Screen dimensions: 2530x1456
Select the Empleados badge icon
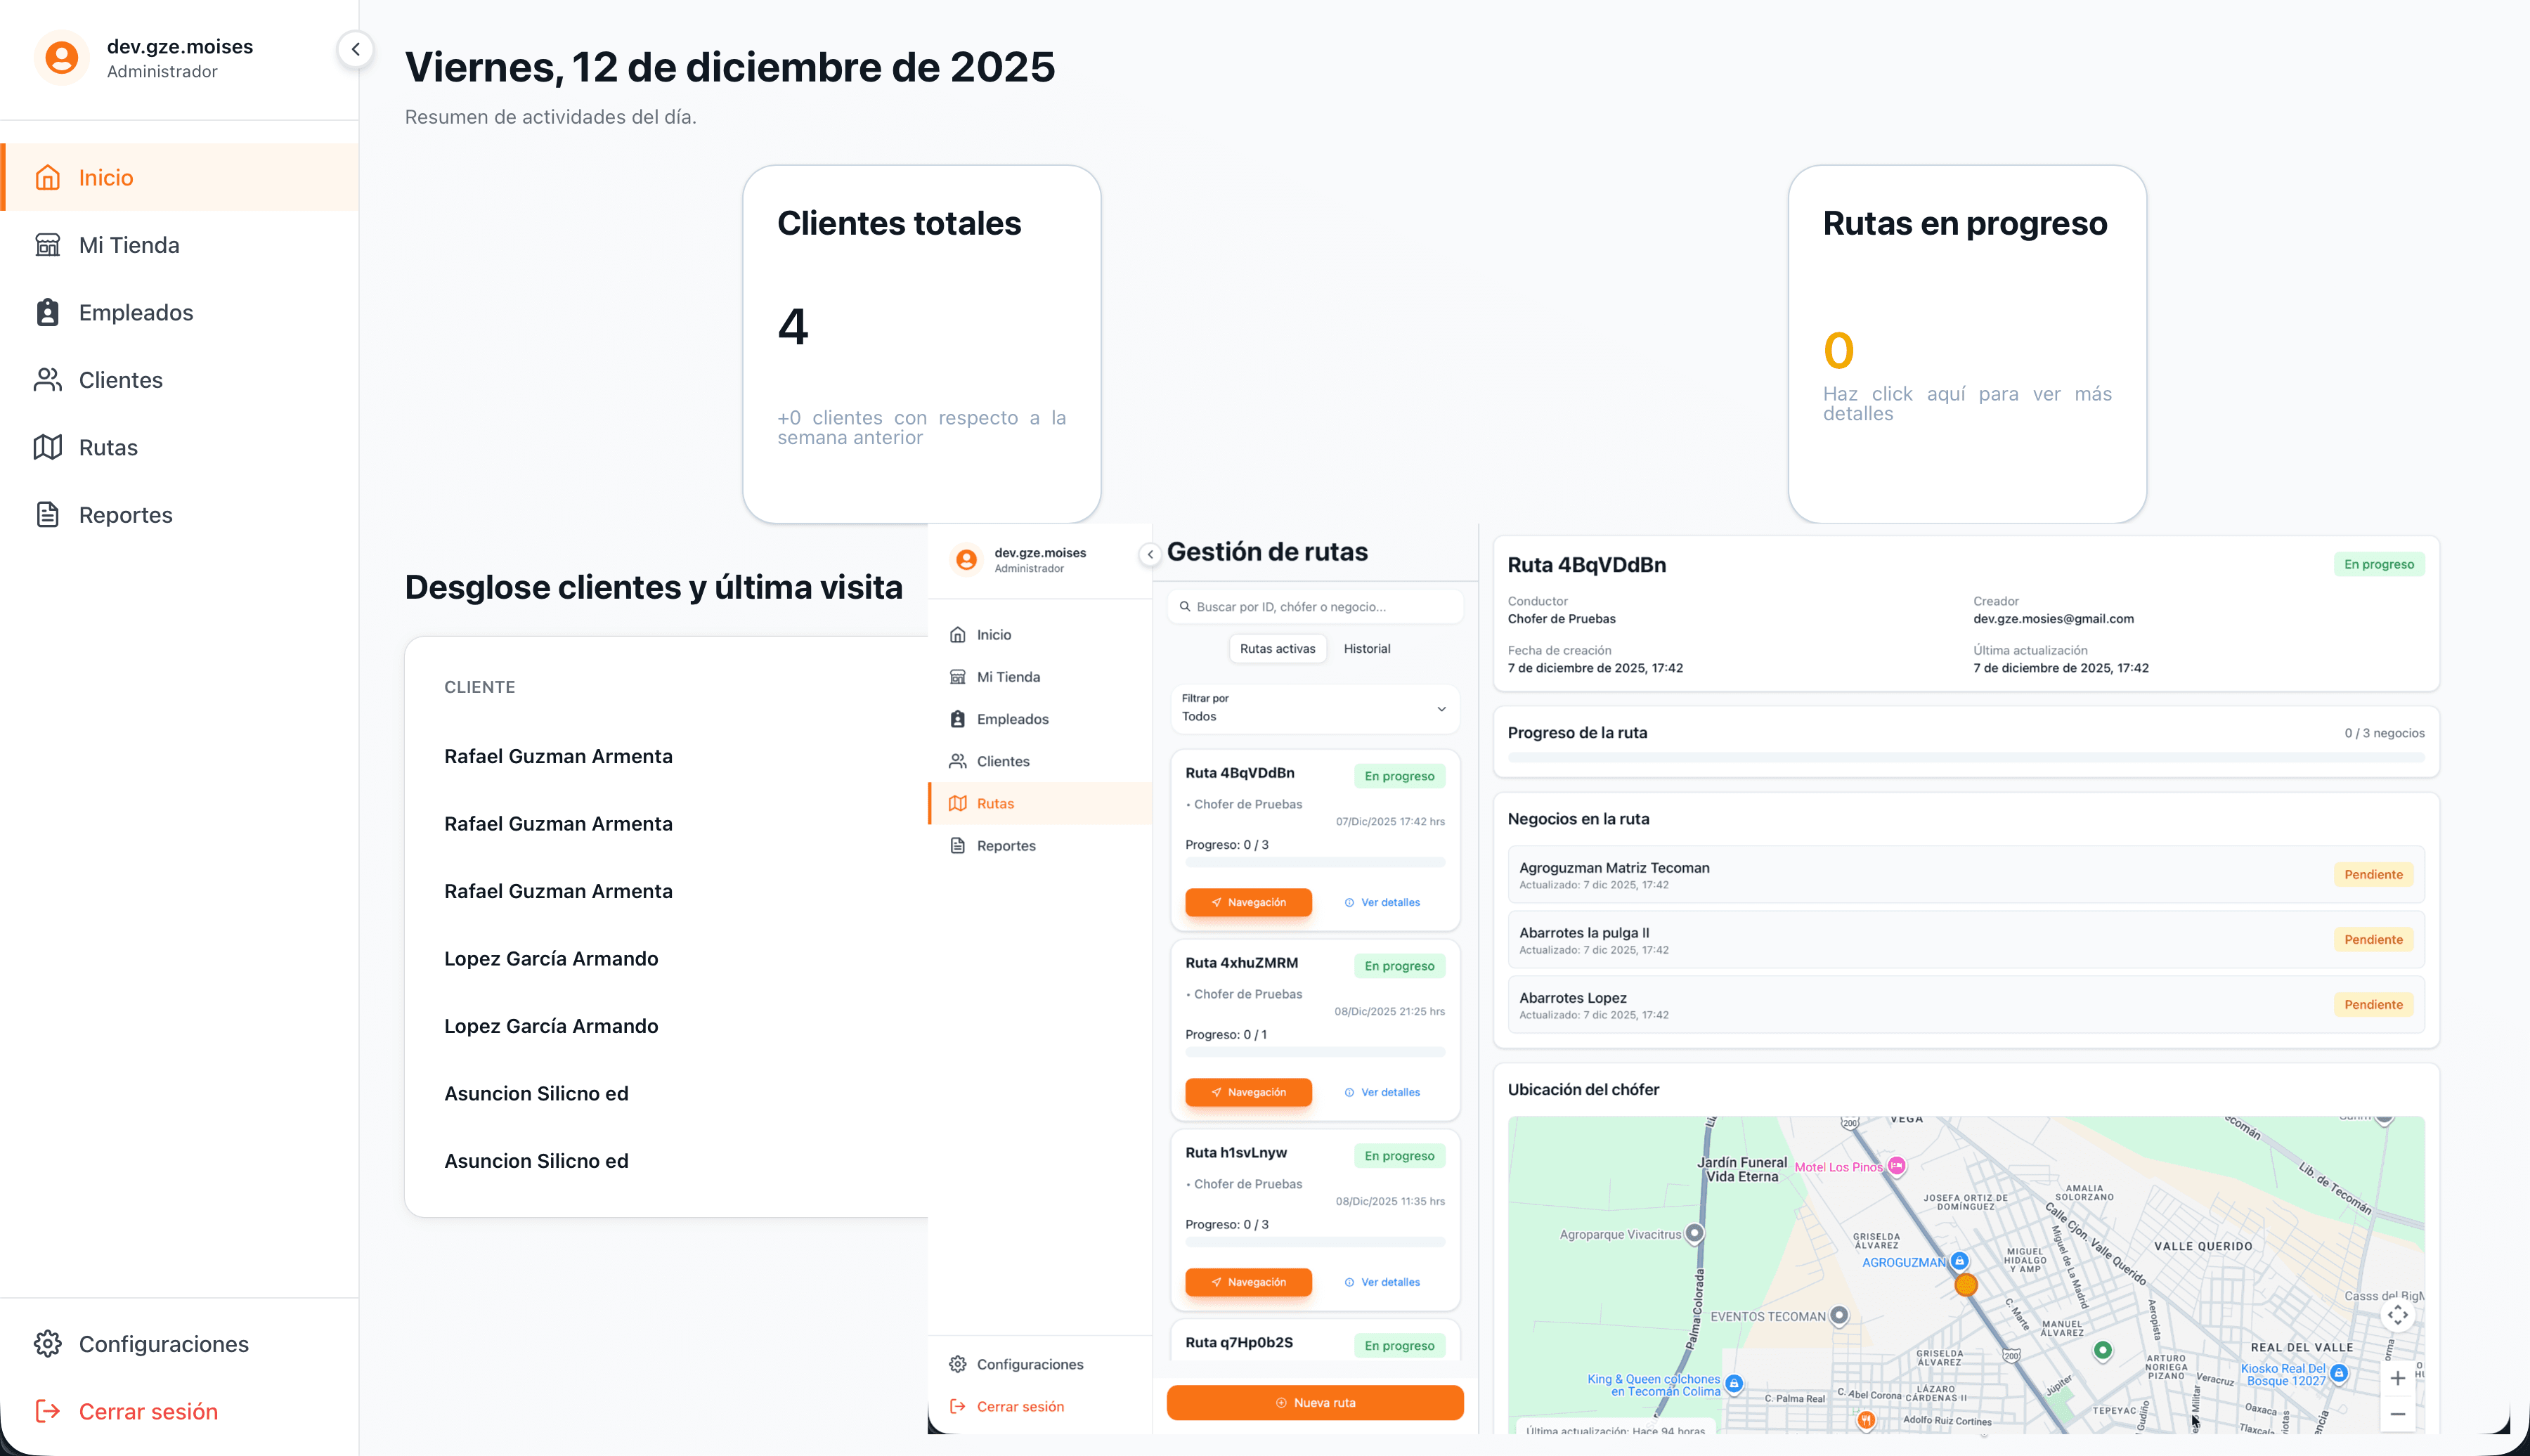(48, 312)
